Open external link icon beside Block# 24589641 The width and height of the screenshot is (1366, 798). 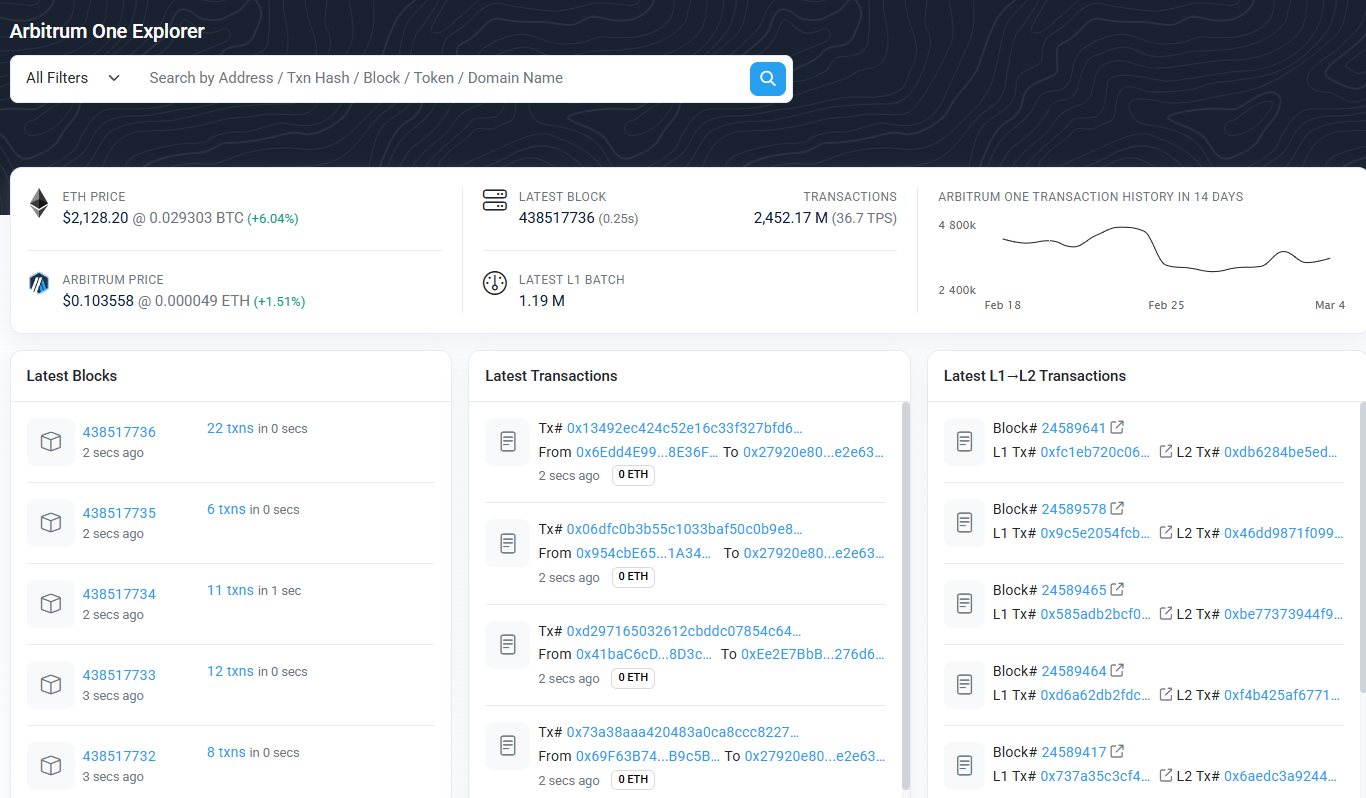[x=1118, y=428]
